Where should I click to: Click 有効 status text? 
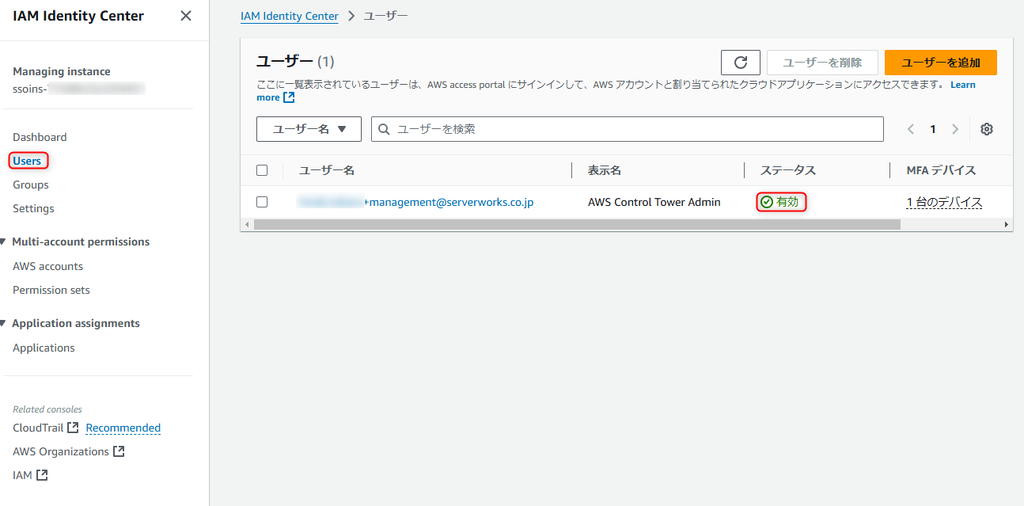click(x=787, y=202)
